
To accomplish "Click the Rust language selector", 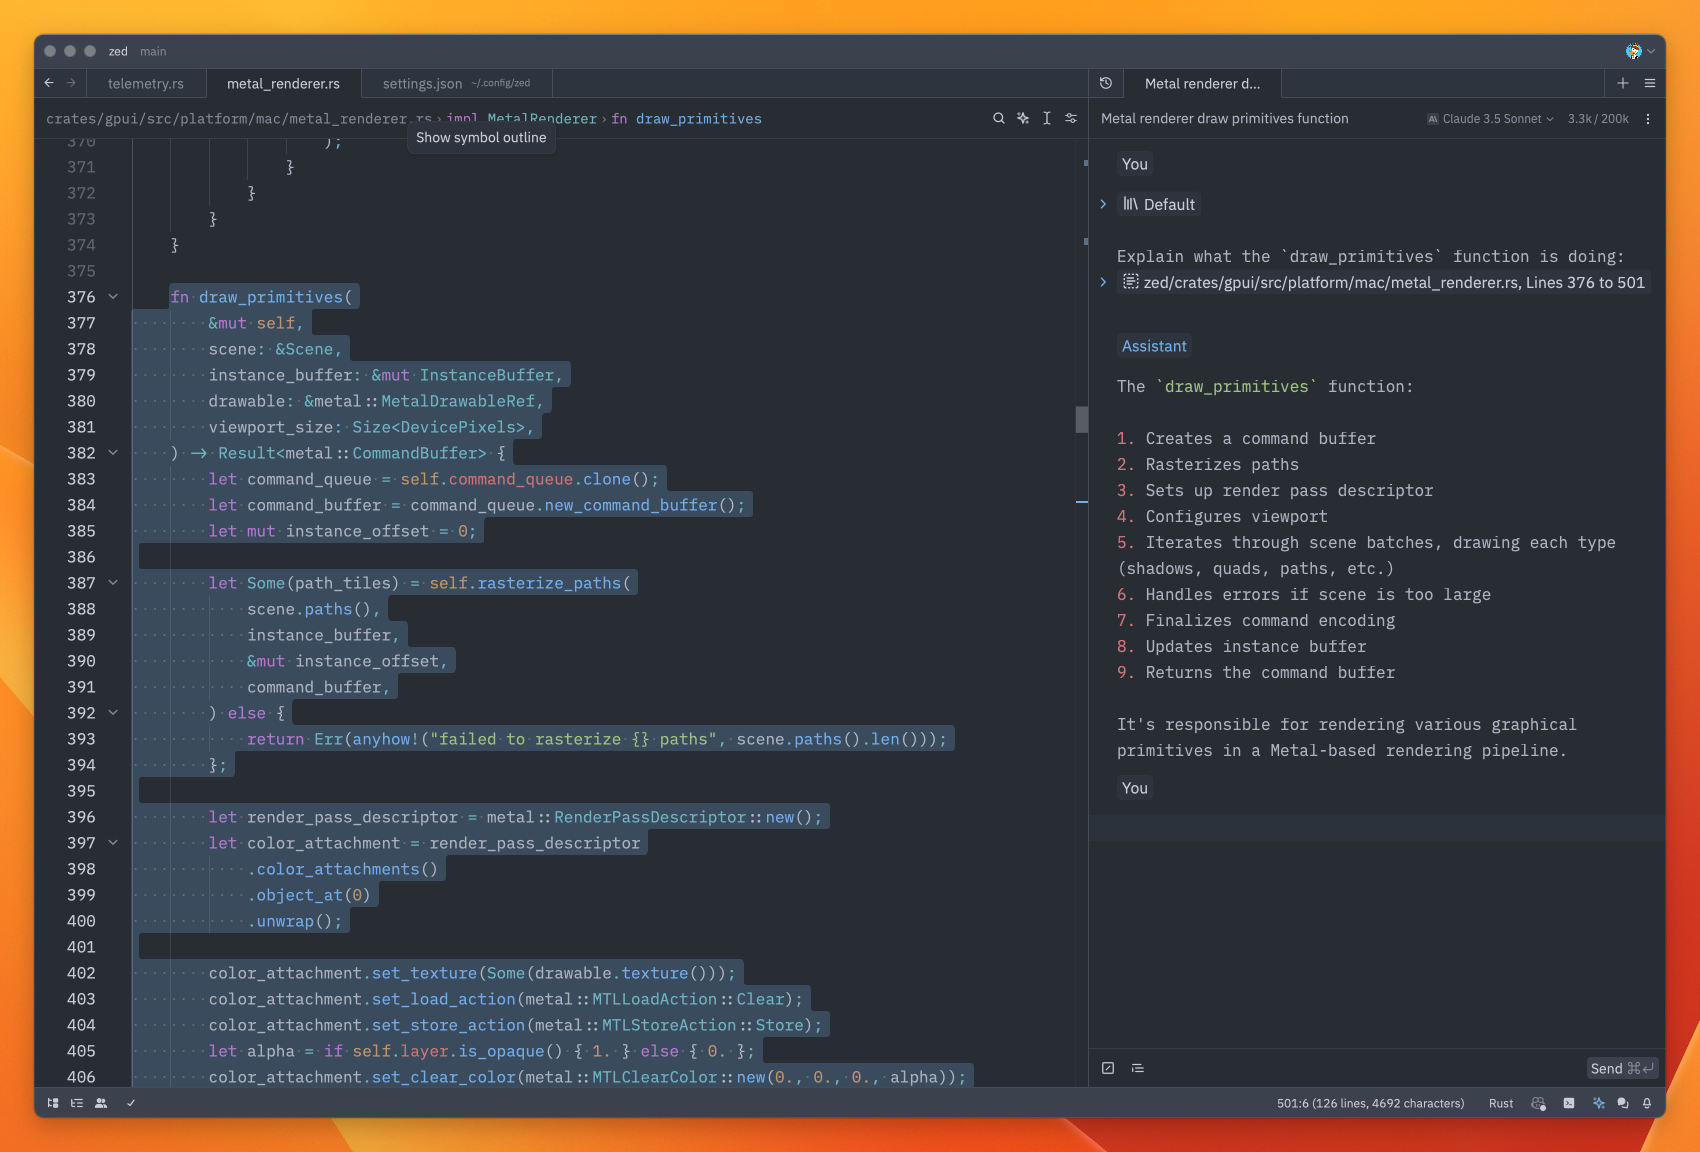I will [x=1501, y=1103].
